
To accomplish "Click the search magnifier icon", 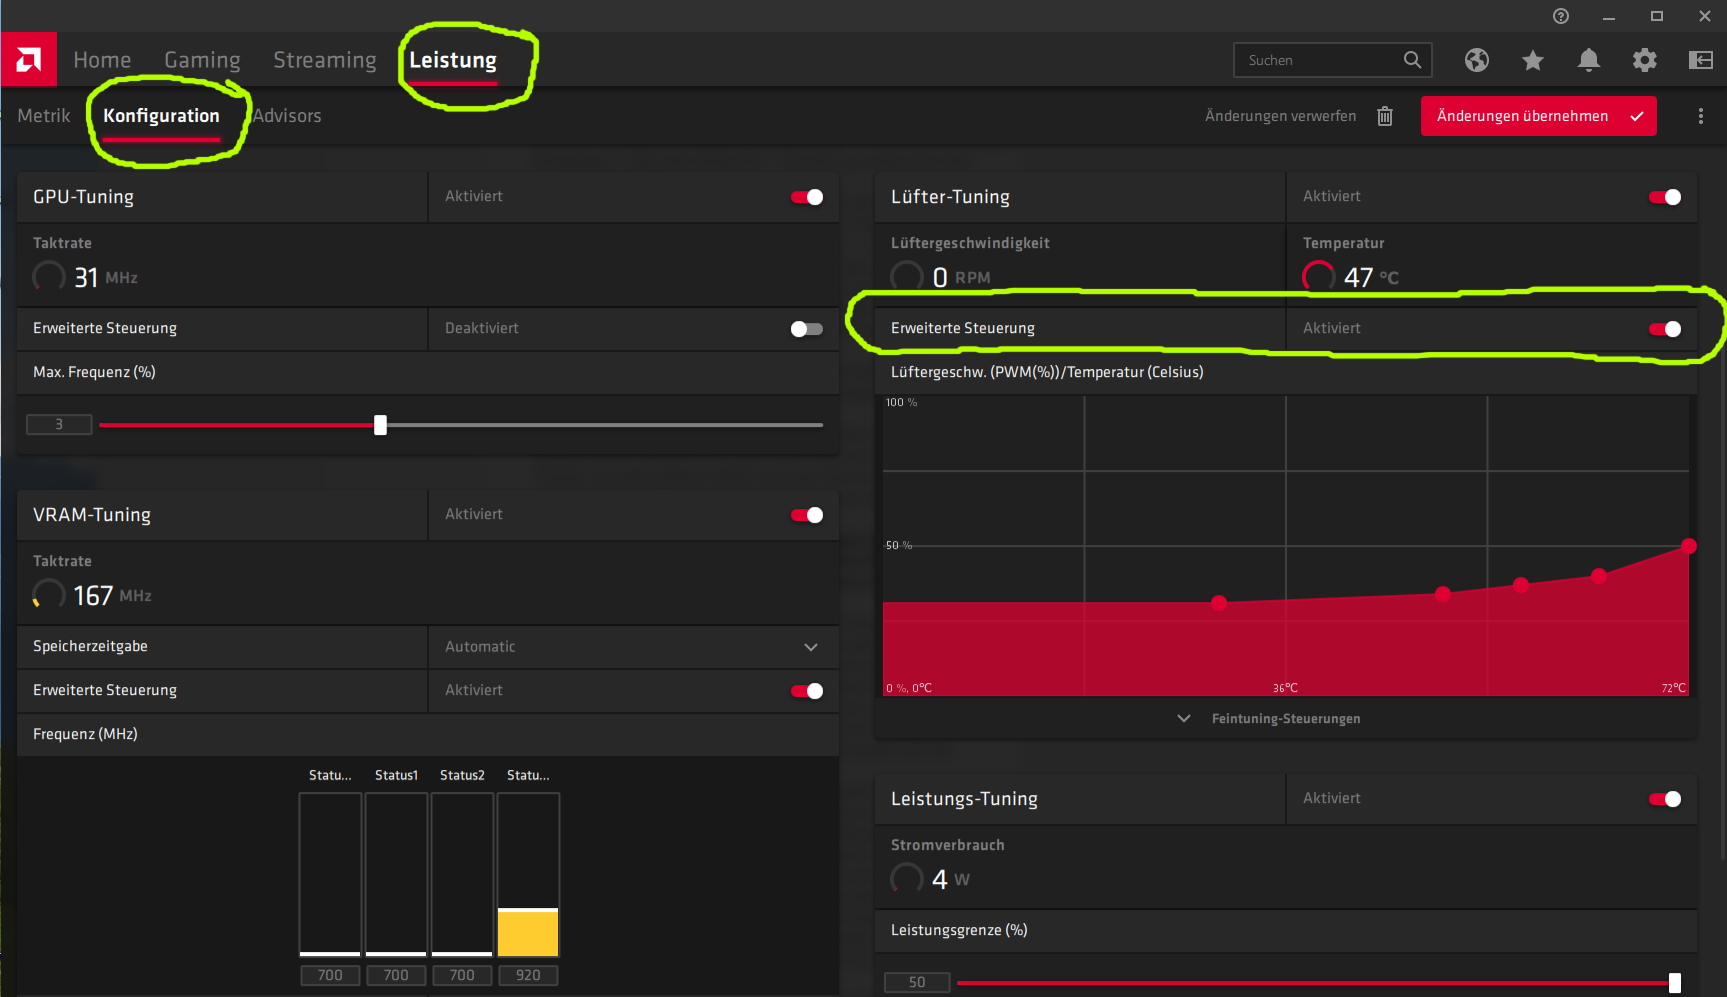I will 1412,60.
